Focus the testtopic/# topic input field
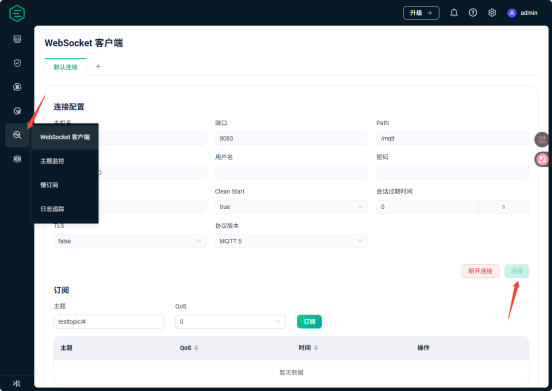Image resolution: width=552 pixels, height=391 pixels. (x=108, y=321)
